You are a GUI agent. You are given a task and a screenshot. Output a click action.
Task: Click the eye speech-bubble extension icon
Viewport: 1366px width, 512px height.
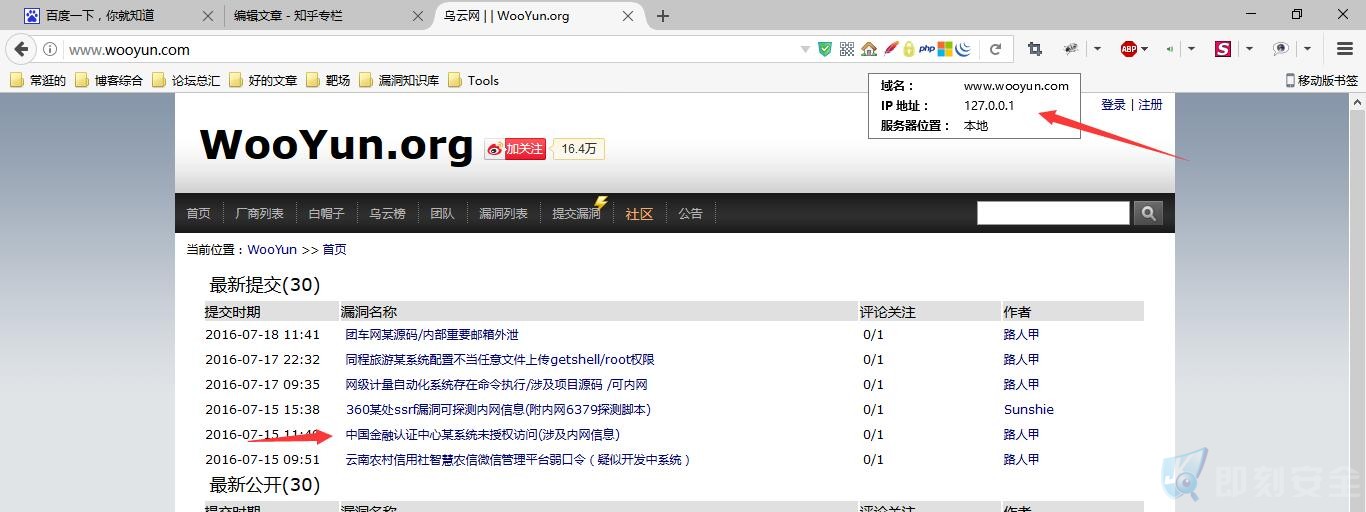(1281, 49)
